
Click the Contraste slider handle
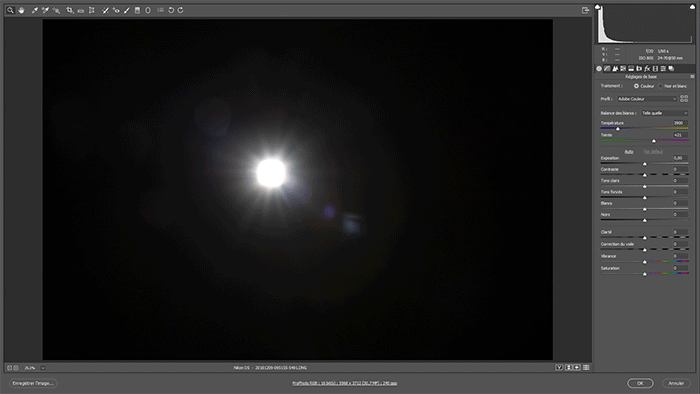pyautogui.click(x=645, y=175)
